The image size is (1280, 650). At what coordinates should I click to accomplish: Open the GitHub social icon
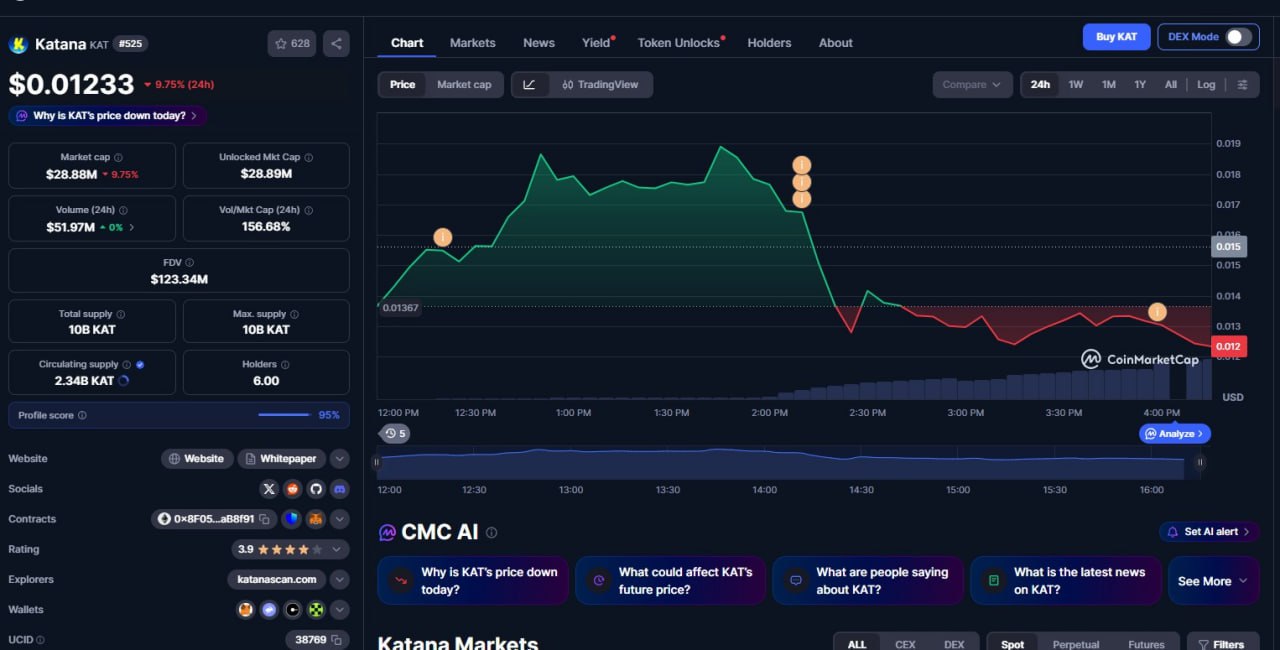(x=316, y=489)
